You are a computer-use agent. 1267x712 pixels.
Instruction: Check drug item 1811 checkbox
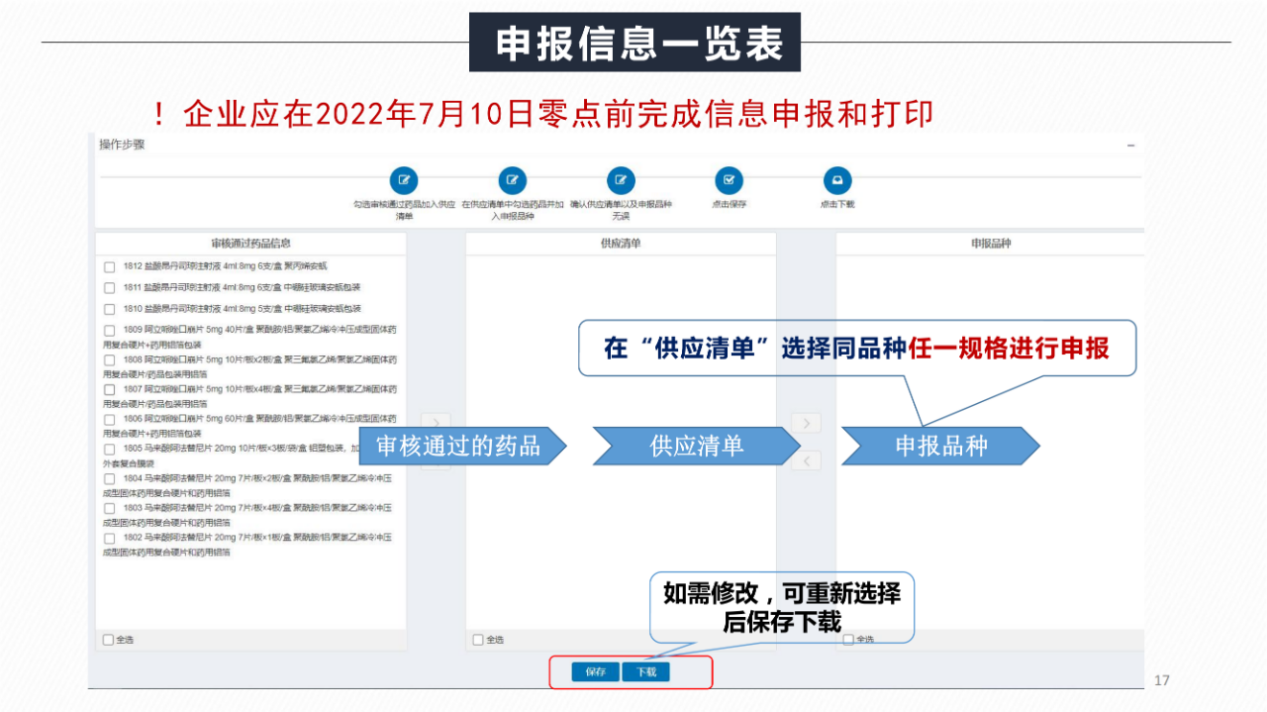tap(110, 288)
